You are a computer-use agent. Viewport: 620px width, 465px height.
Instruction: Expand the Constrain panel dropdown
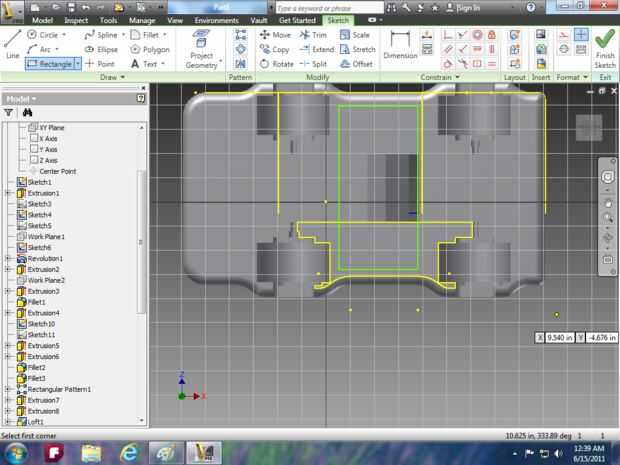pos(457,77)
